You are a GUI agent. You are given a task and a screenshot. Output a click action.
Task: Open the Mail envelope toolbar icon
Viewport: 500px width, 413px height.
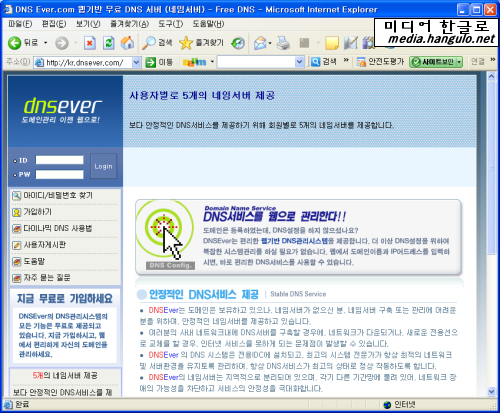tap(260, 43)
